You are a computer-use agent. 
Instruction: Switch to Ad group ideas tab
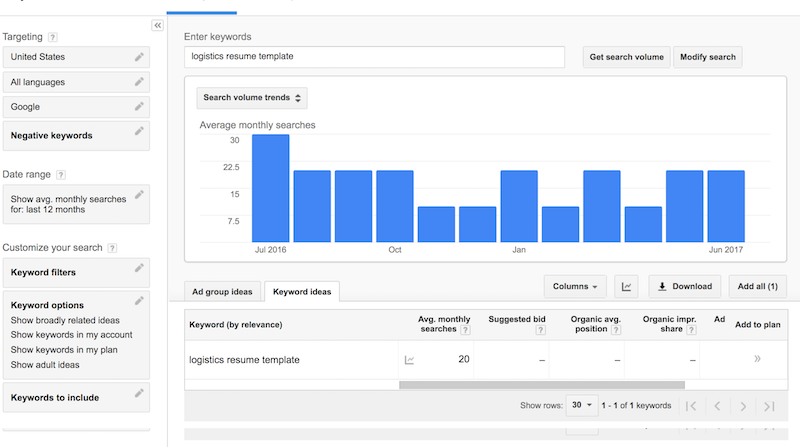point(222,292)
